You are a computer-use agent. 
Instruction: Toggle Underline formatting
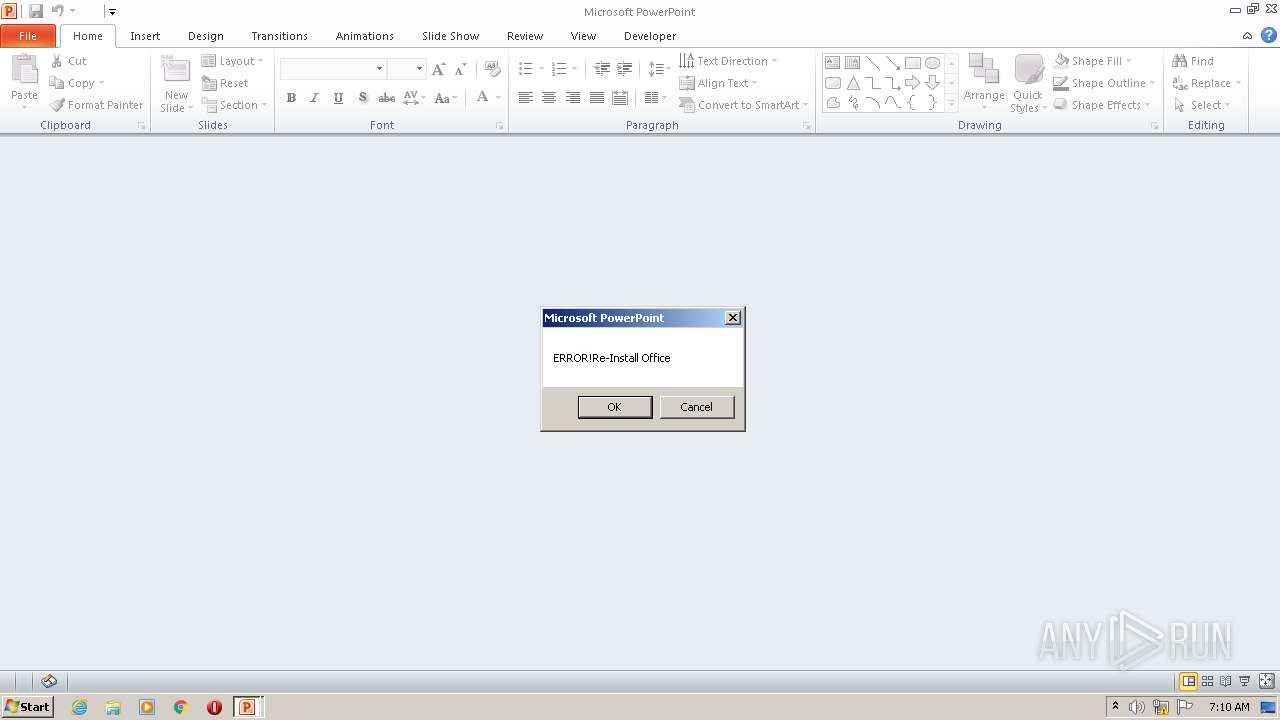coord(338,98)
